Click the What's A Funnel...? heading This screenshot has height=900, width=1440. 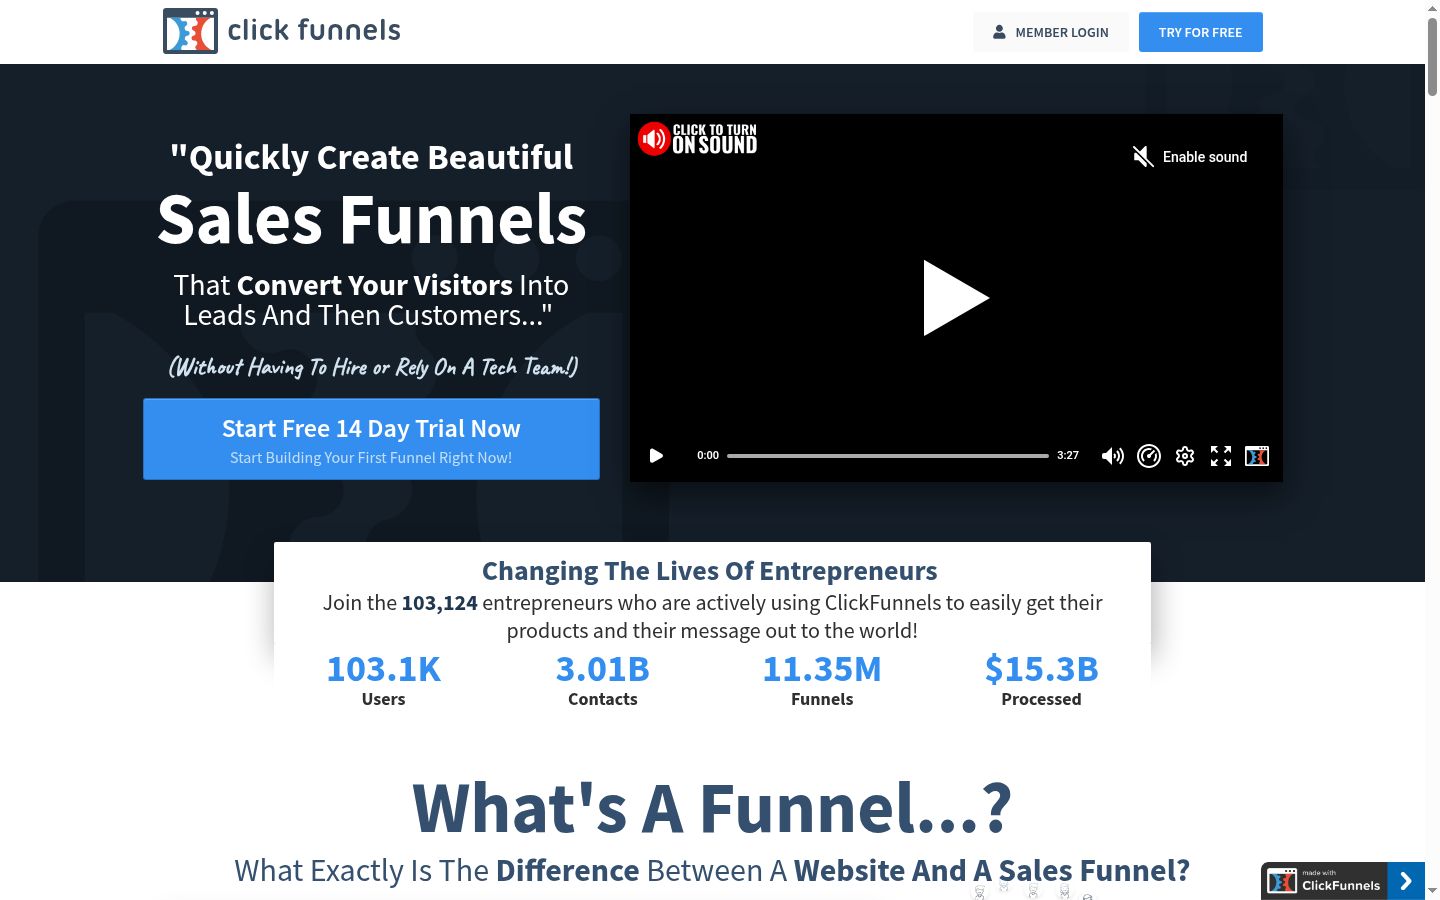(x=712, y=808)
